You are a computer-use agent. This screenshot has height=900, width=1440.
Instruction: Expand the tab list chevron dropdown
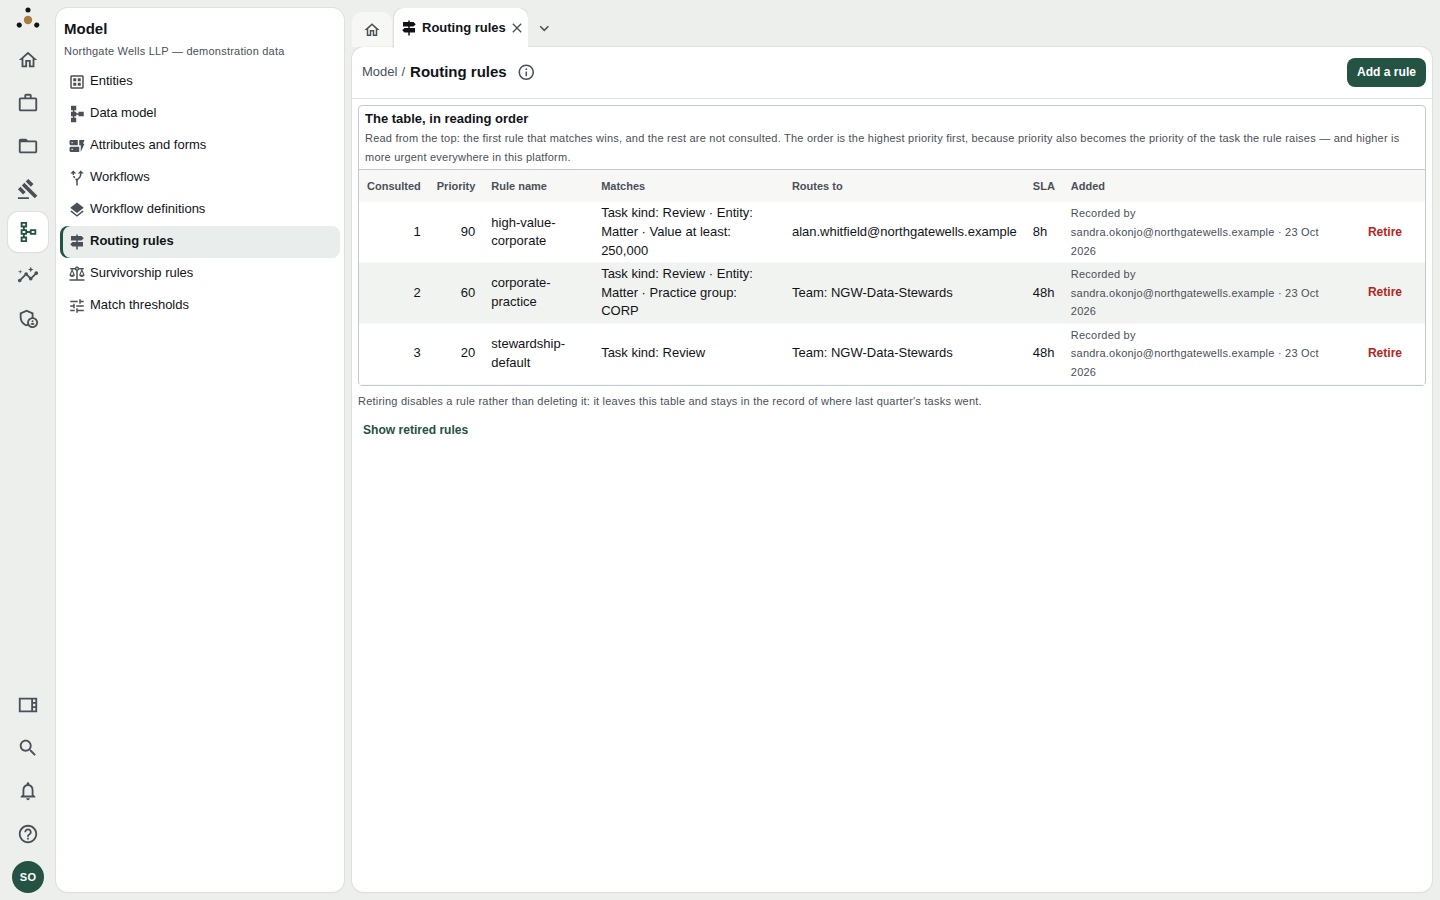coord(544,29)
